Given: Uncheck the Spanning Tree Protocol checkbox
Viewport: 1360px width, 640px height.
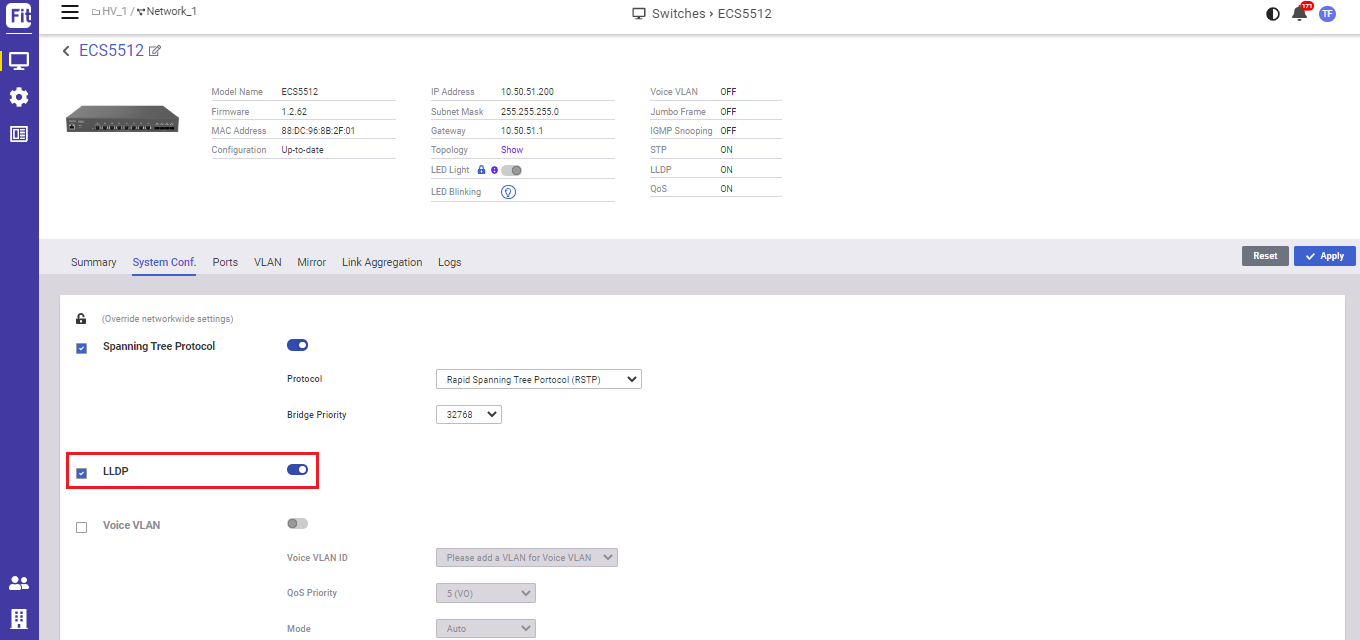Looking at the screenshot, I should coord(82,348).
